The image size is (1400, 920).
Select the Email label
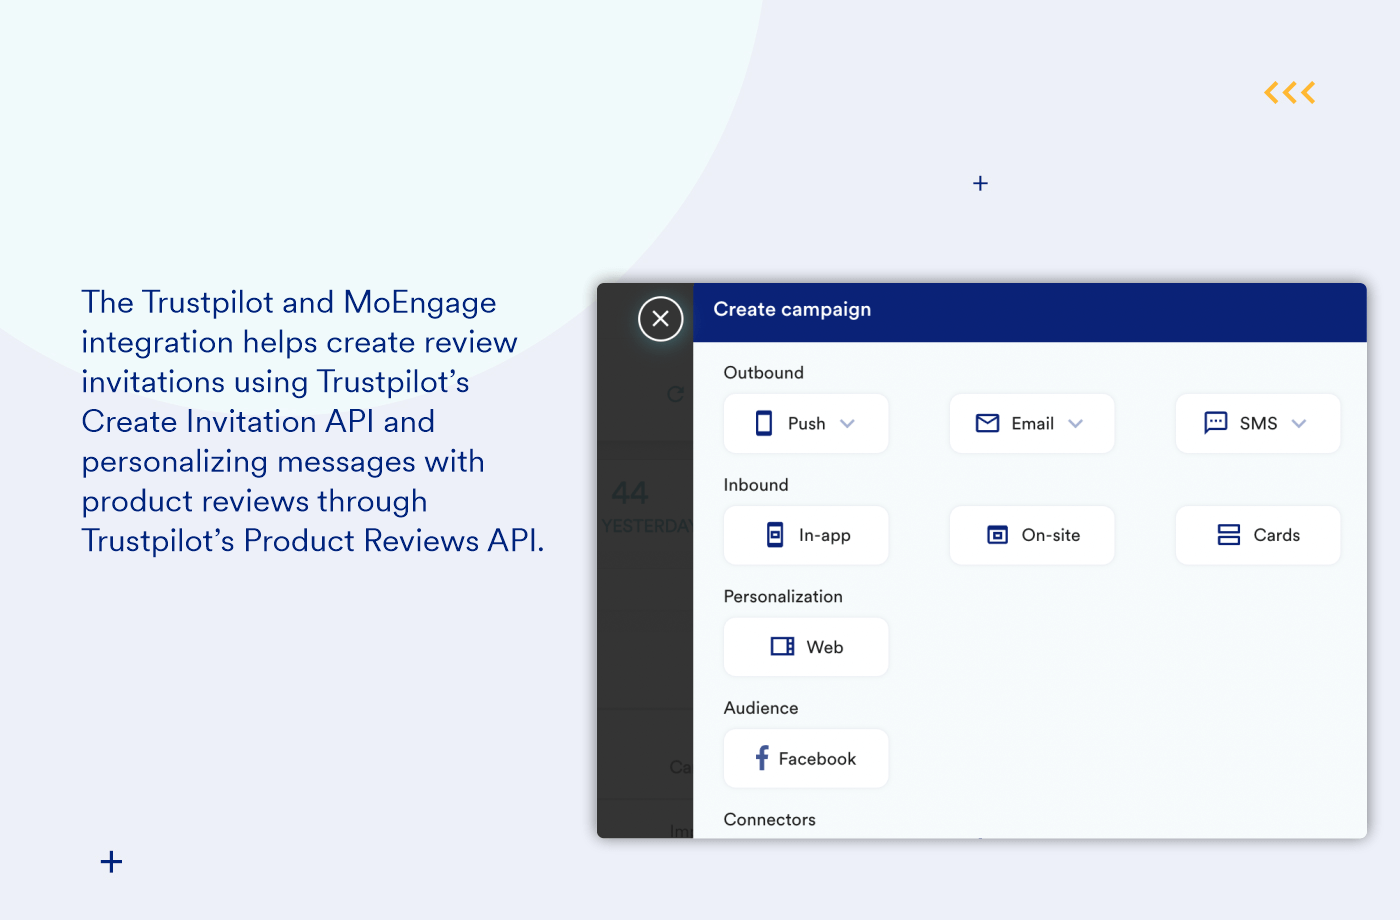tap(1033, 424)
